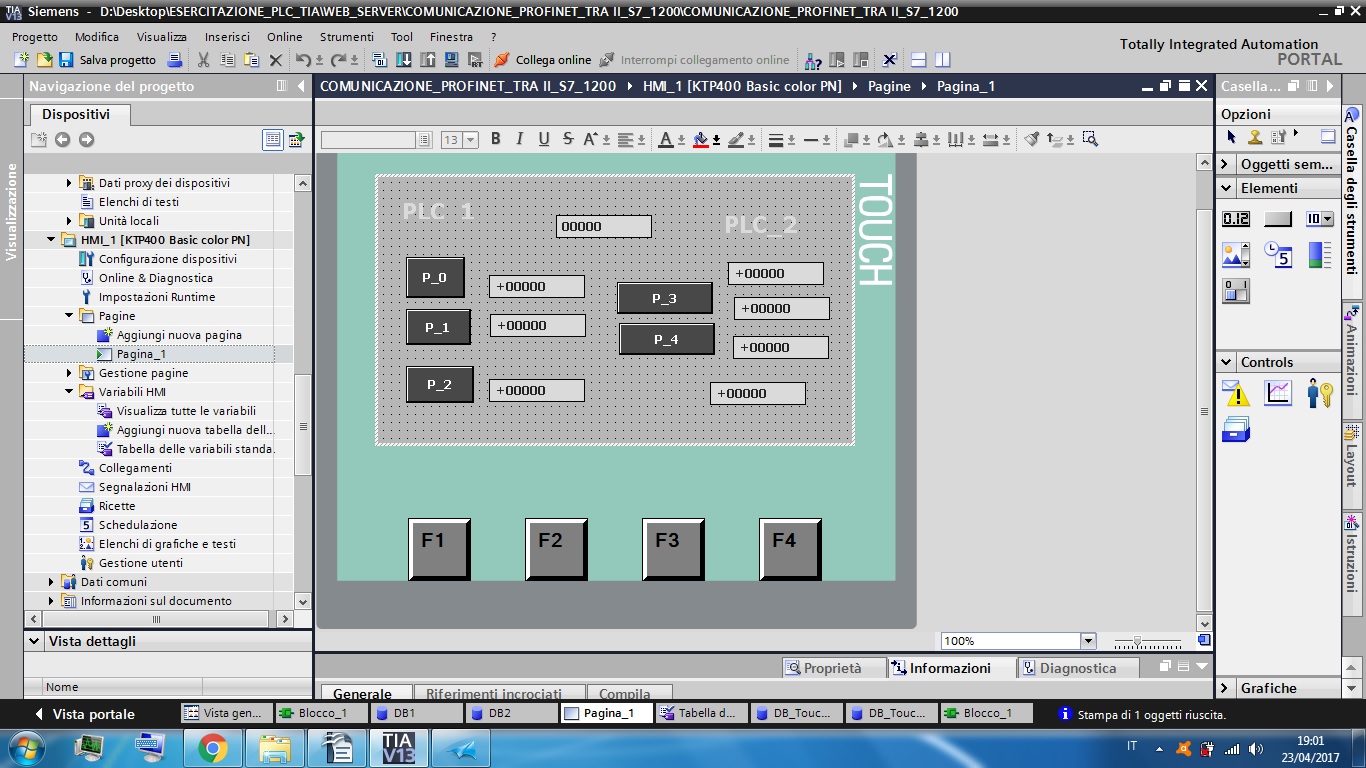Collapse the Vista dettagli panel
This screenshot has height=768, width=1366.
(35, 641)
